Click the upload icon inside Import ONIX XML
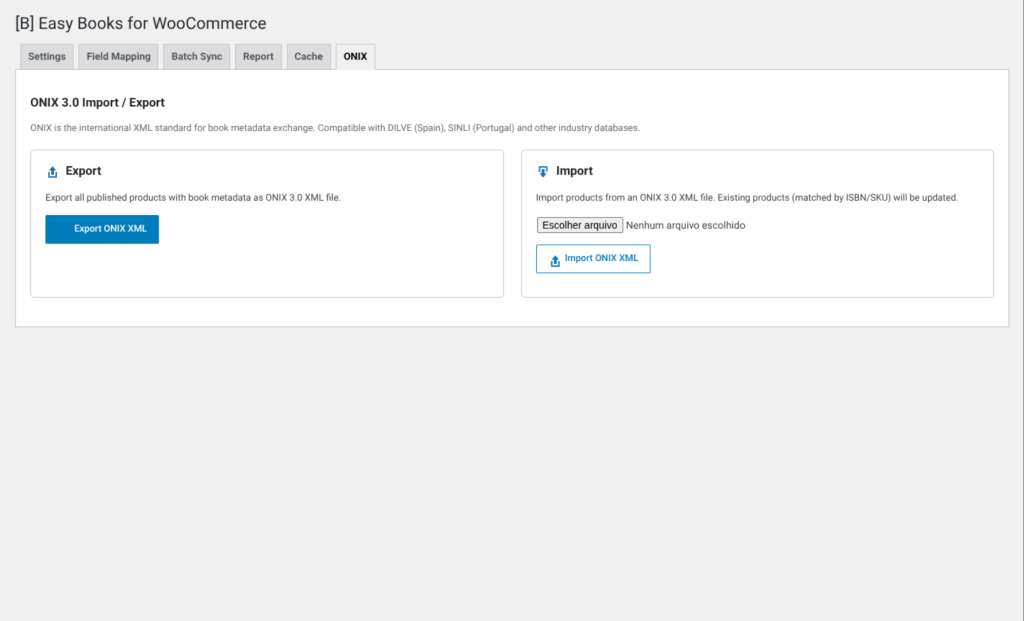Screen dimensions: 1024x621 [555, 261]
